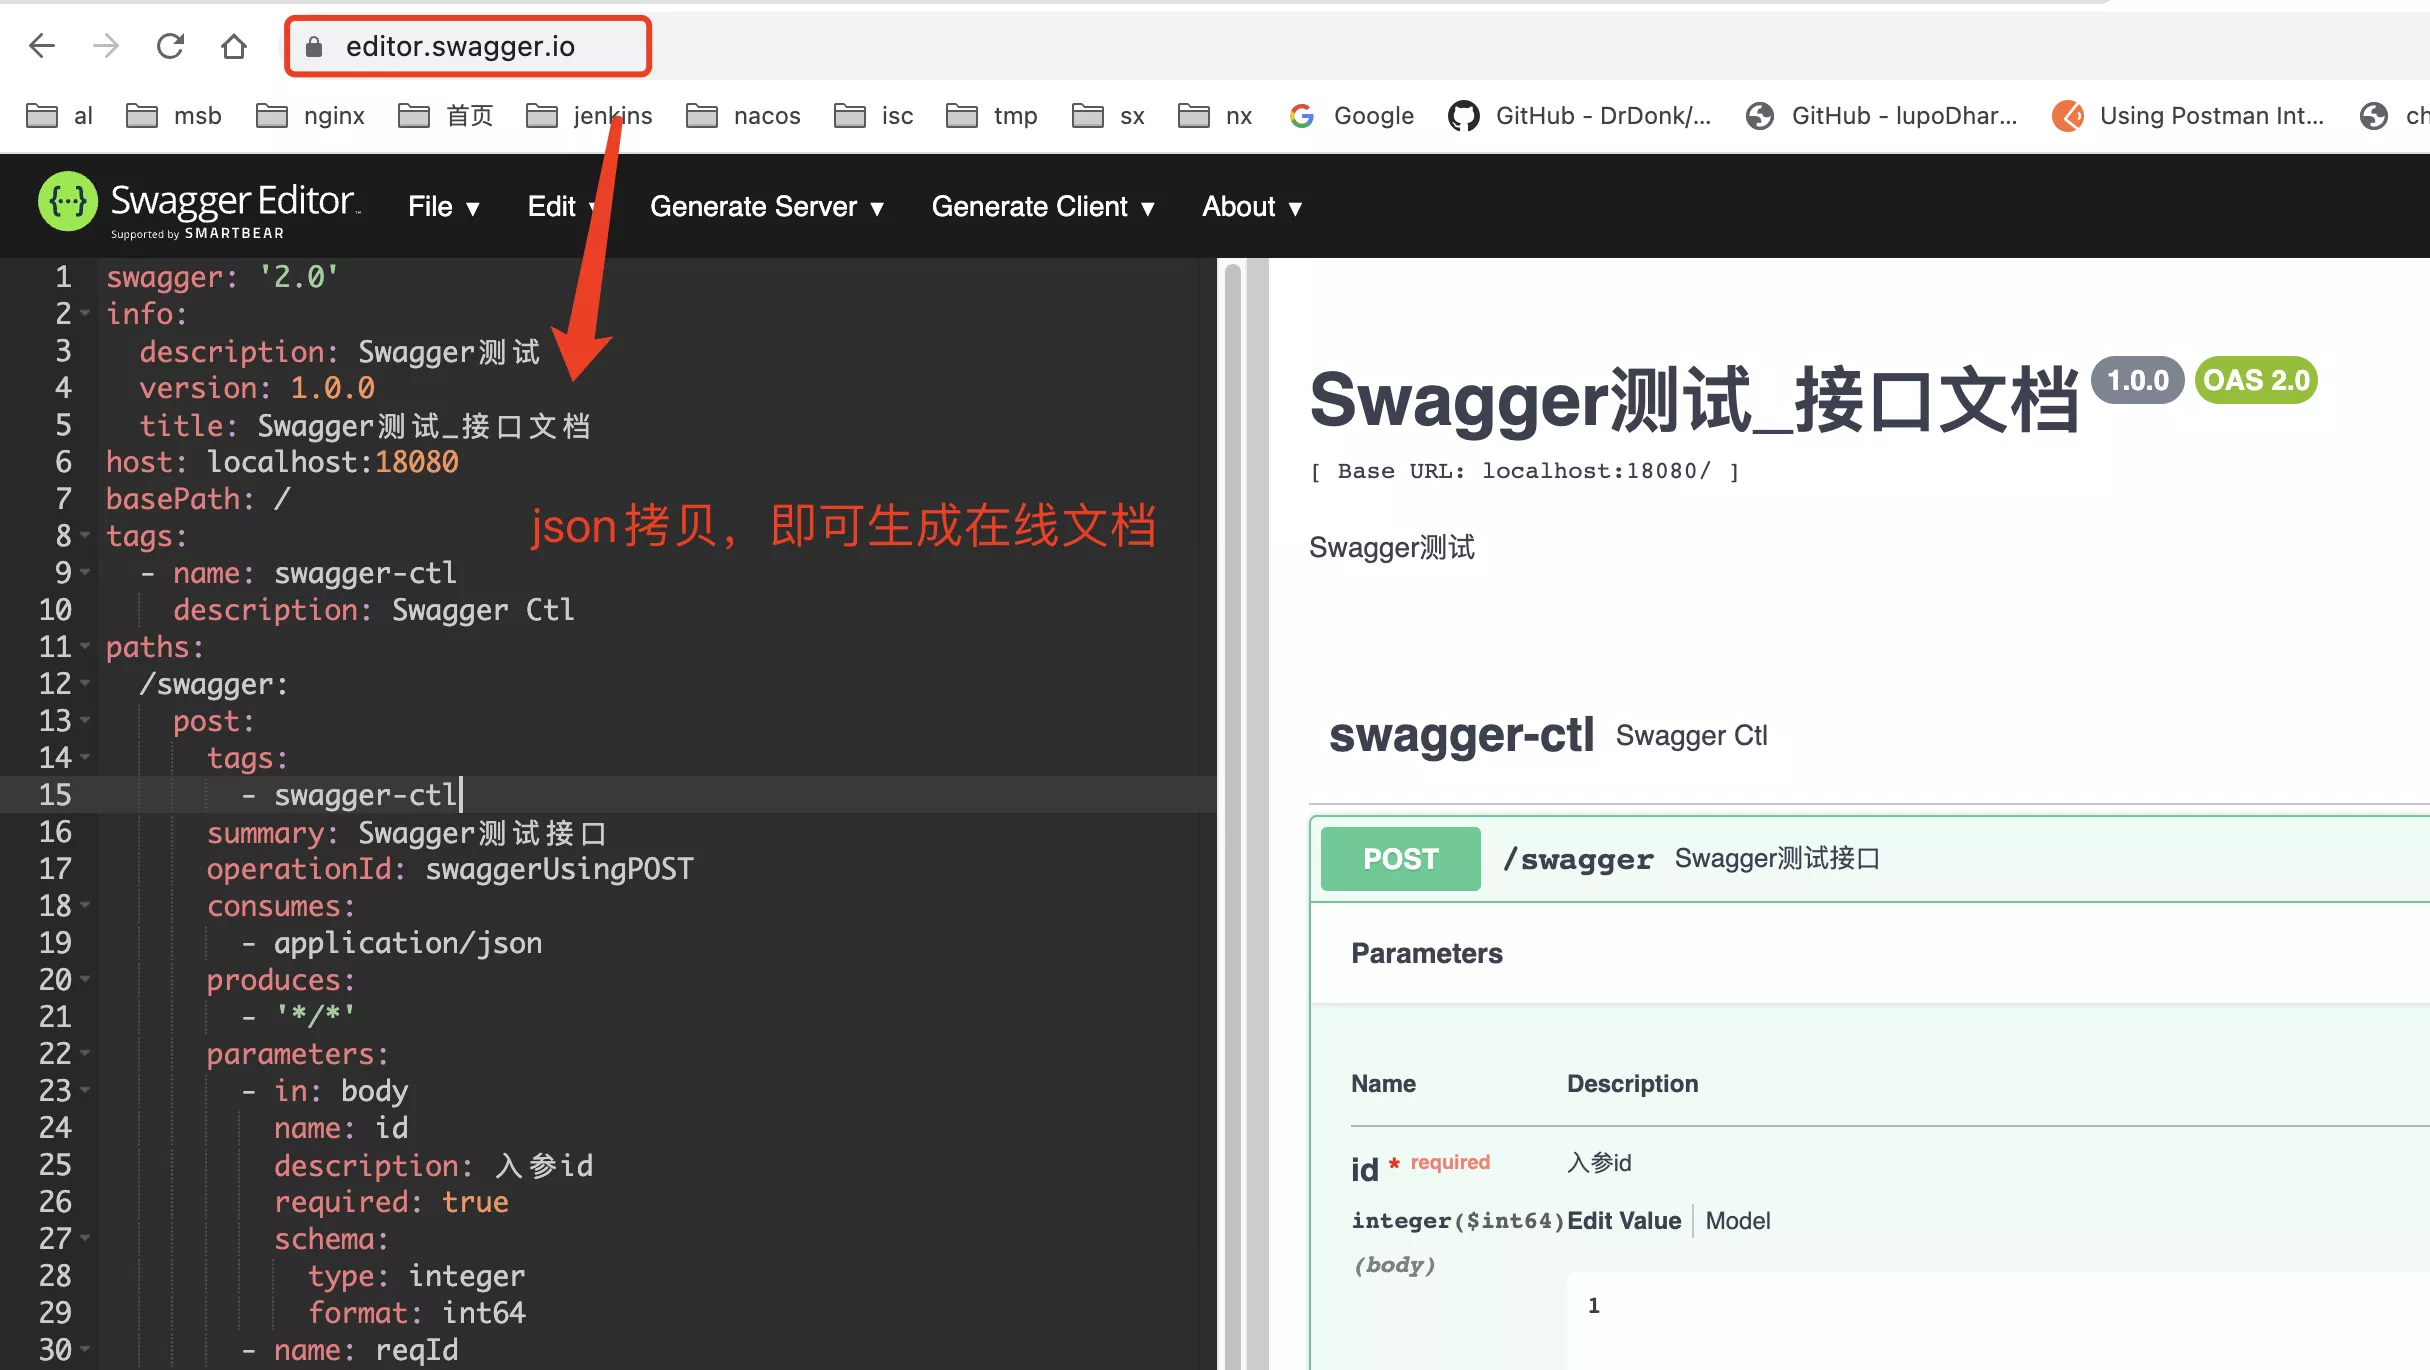The image size is (2430, 1370).
Task: Click line 6 host: localhost:18080
Action: point(282,462)
